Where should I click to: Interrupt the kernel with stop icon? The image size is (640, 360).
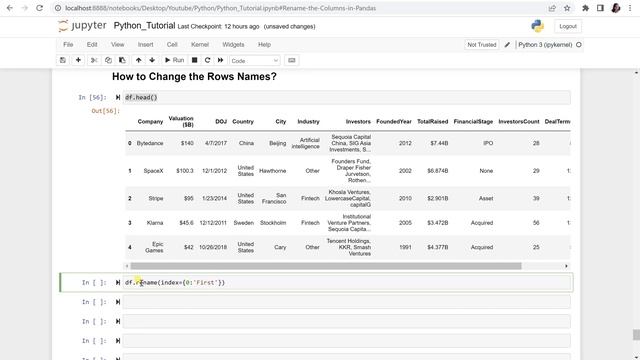(x=195, y=60)
